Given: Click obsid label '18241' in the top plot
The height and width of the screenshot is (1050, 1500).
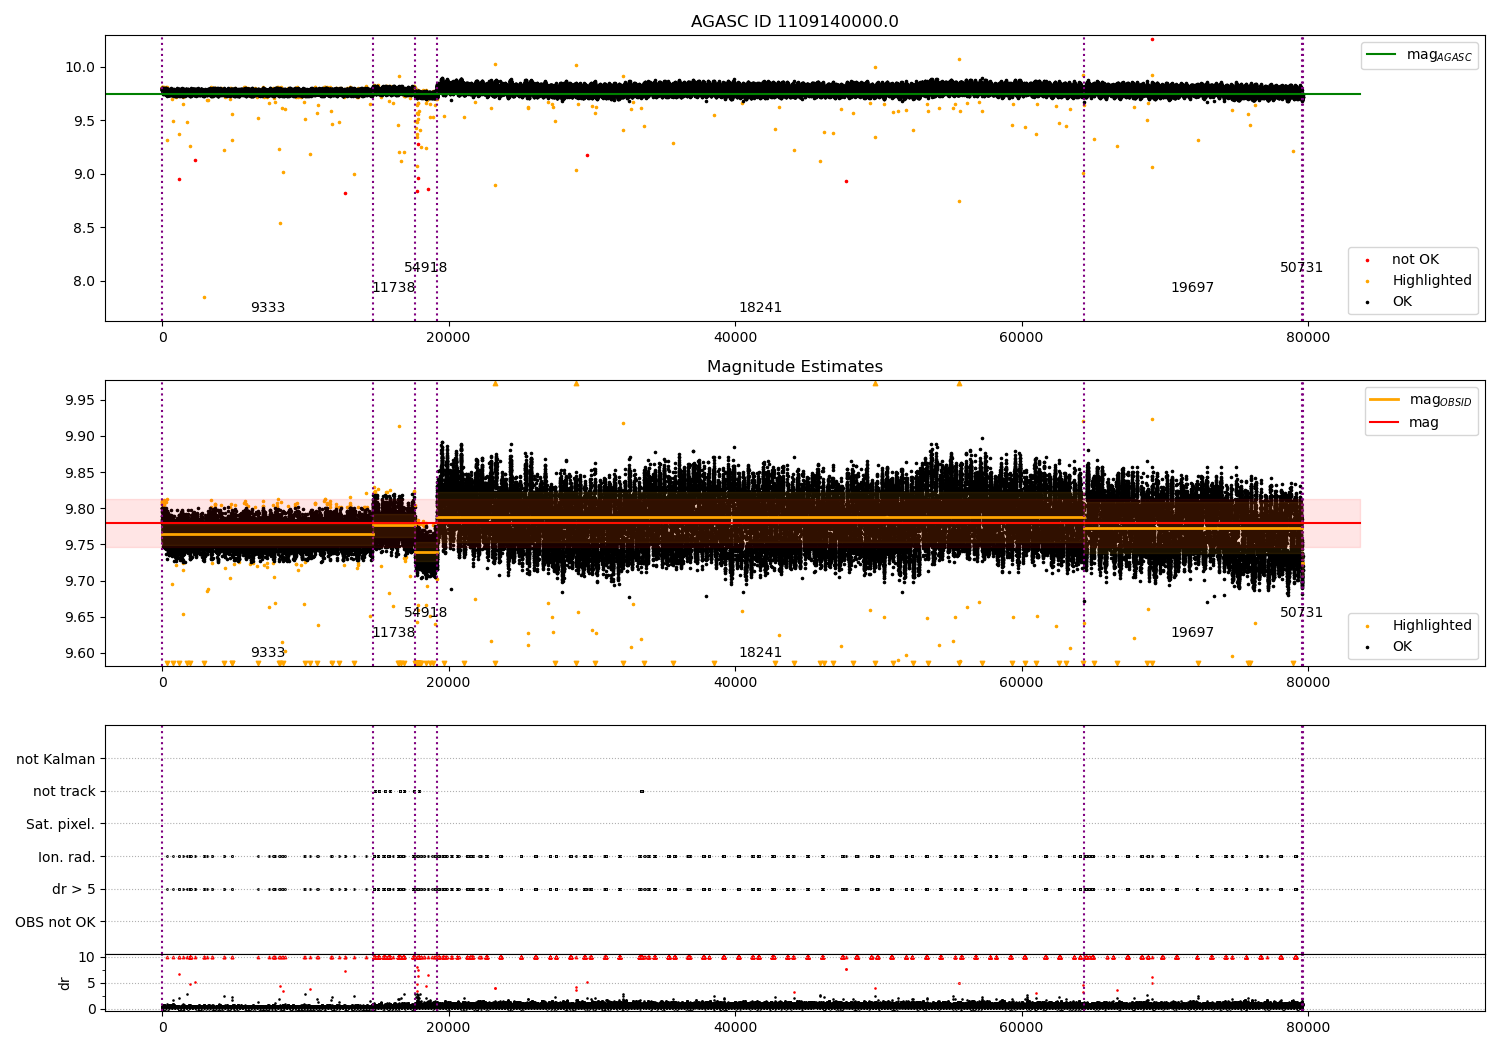Looking at the screenshot, I should click(761, 308).
